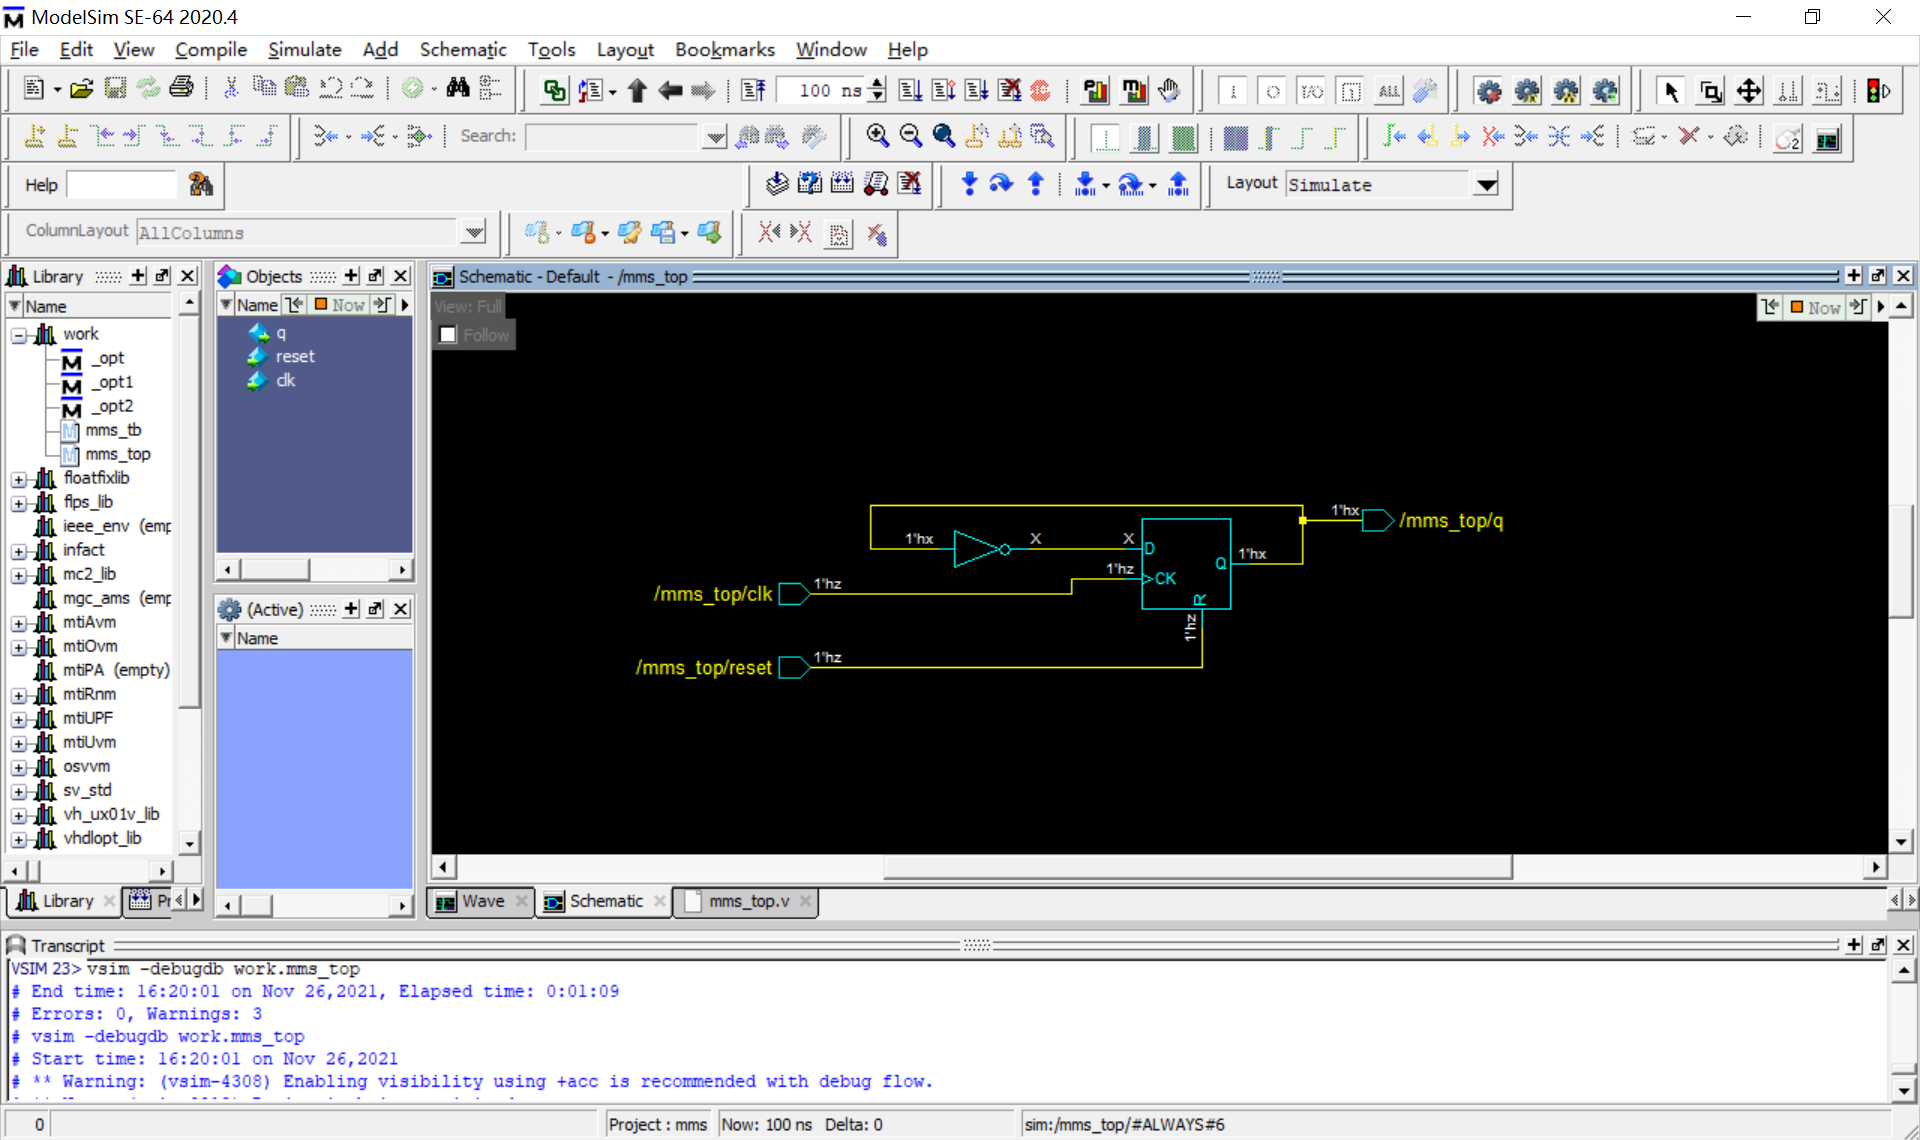
Task: Click the binoculars Find icon
Action: coord(458,90)
